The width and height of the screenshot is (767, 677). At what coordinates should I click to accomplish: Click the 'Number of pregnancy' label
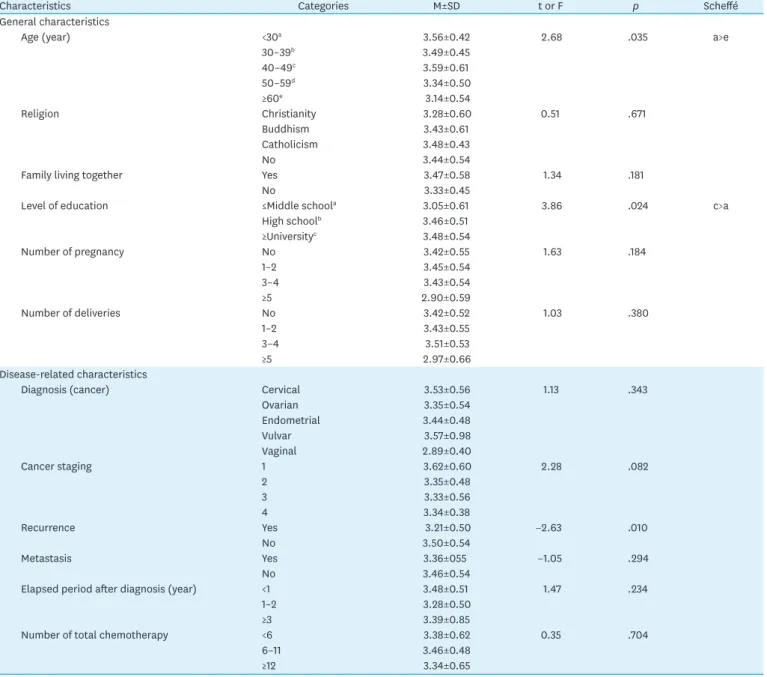tap(72, 252)
